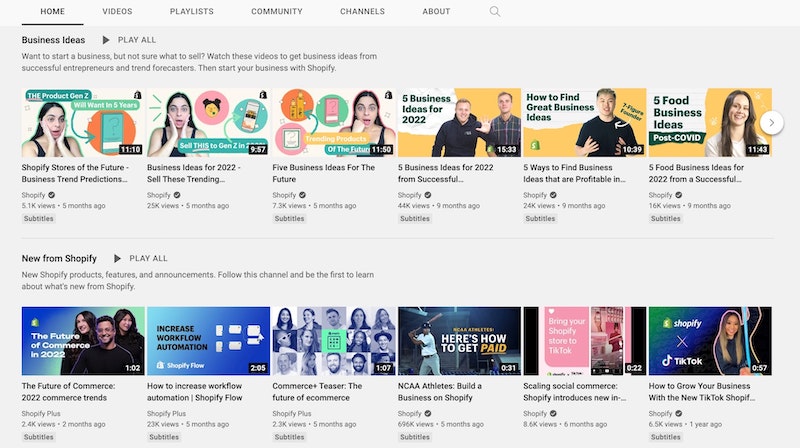The height and width of the screenshot is (448, 800).
Task: Click '696K views • 5 months ago' text
Action: [x=441, y=424]
